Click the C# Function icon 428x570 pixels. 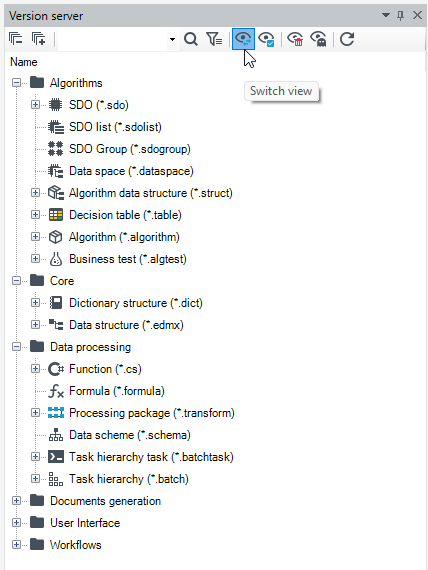click(x=56, y=369)
